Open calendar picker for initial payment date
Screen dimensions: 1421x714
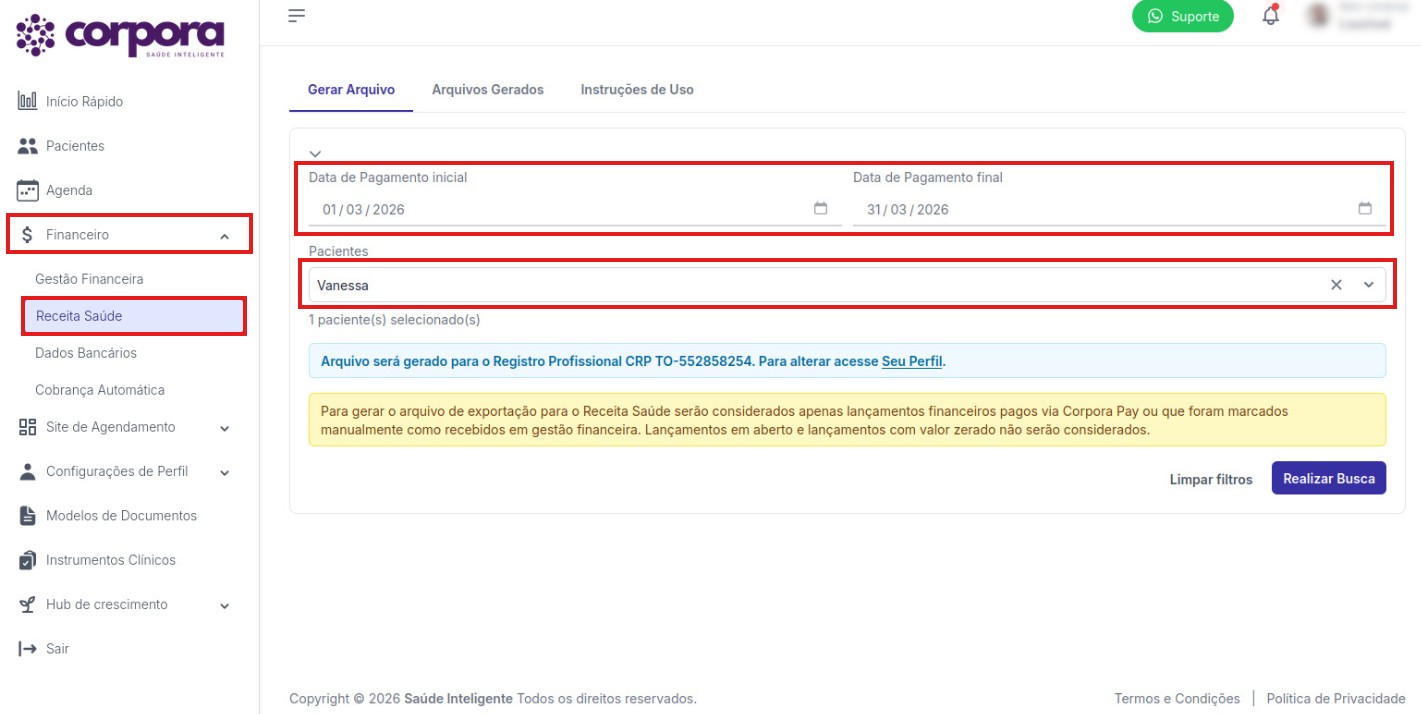(x=821, y=209)
